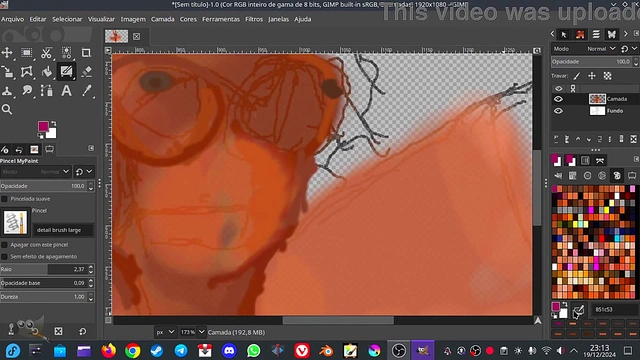
Task: Open the Arquivo menu
Action: pyautogui.click(x=12, y=19)
